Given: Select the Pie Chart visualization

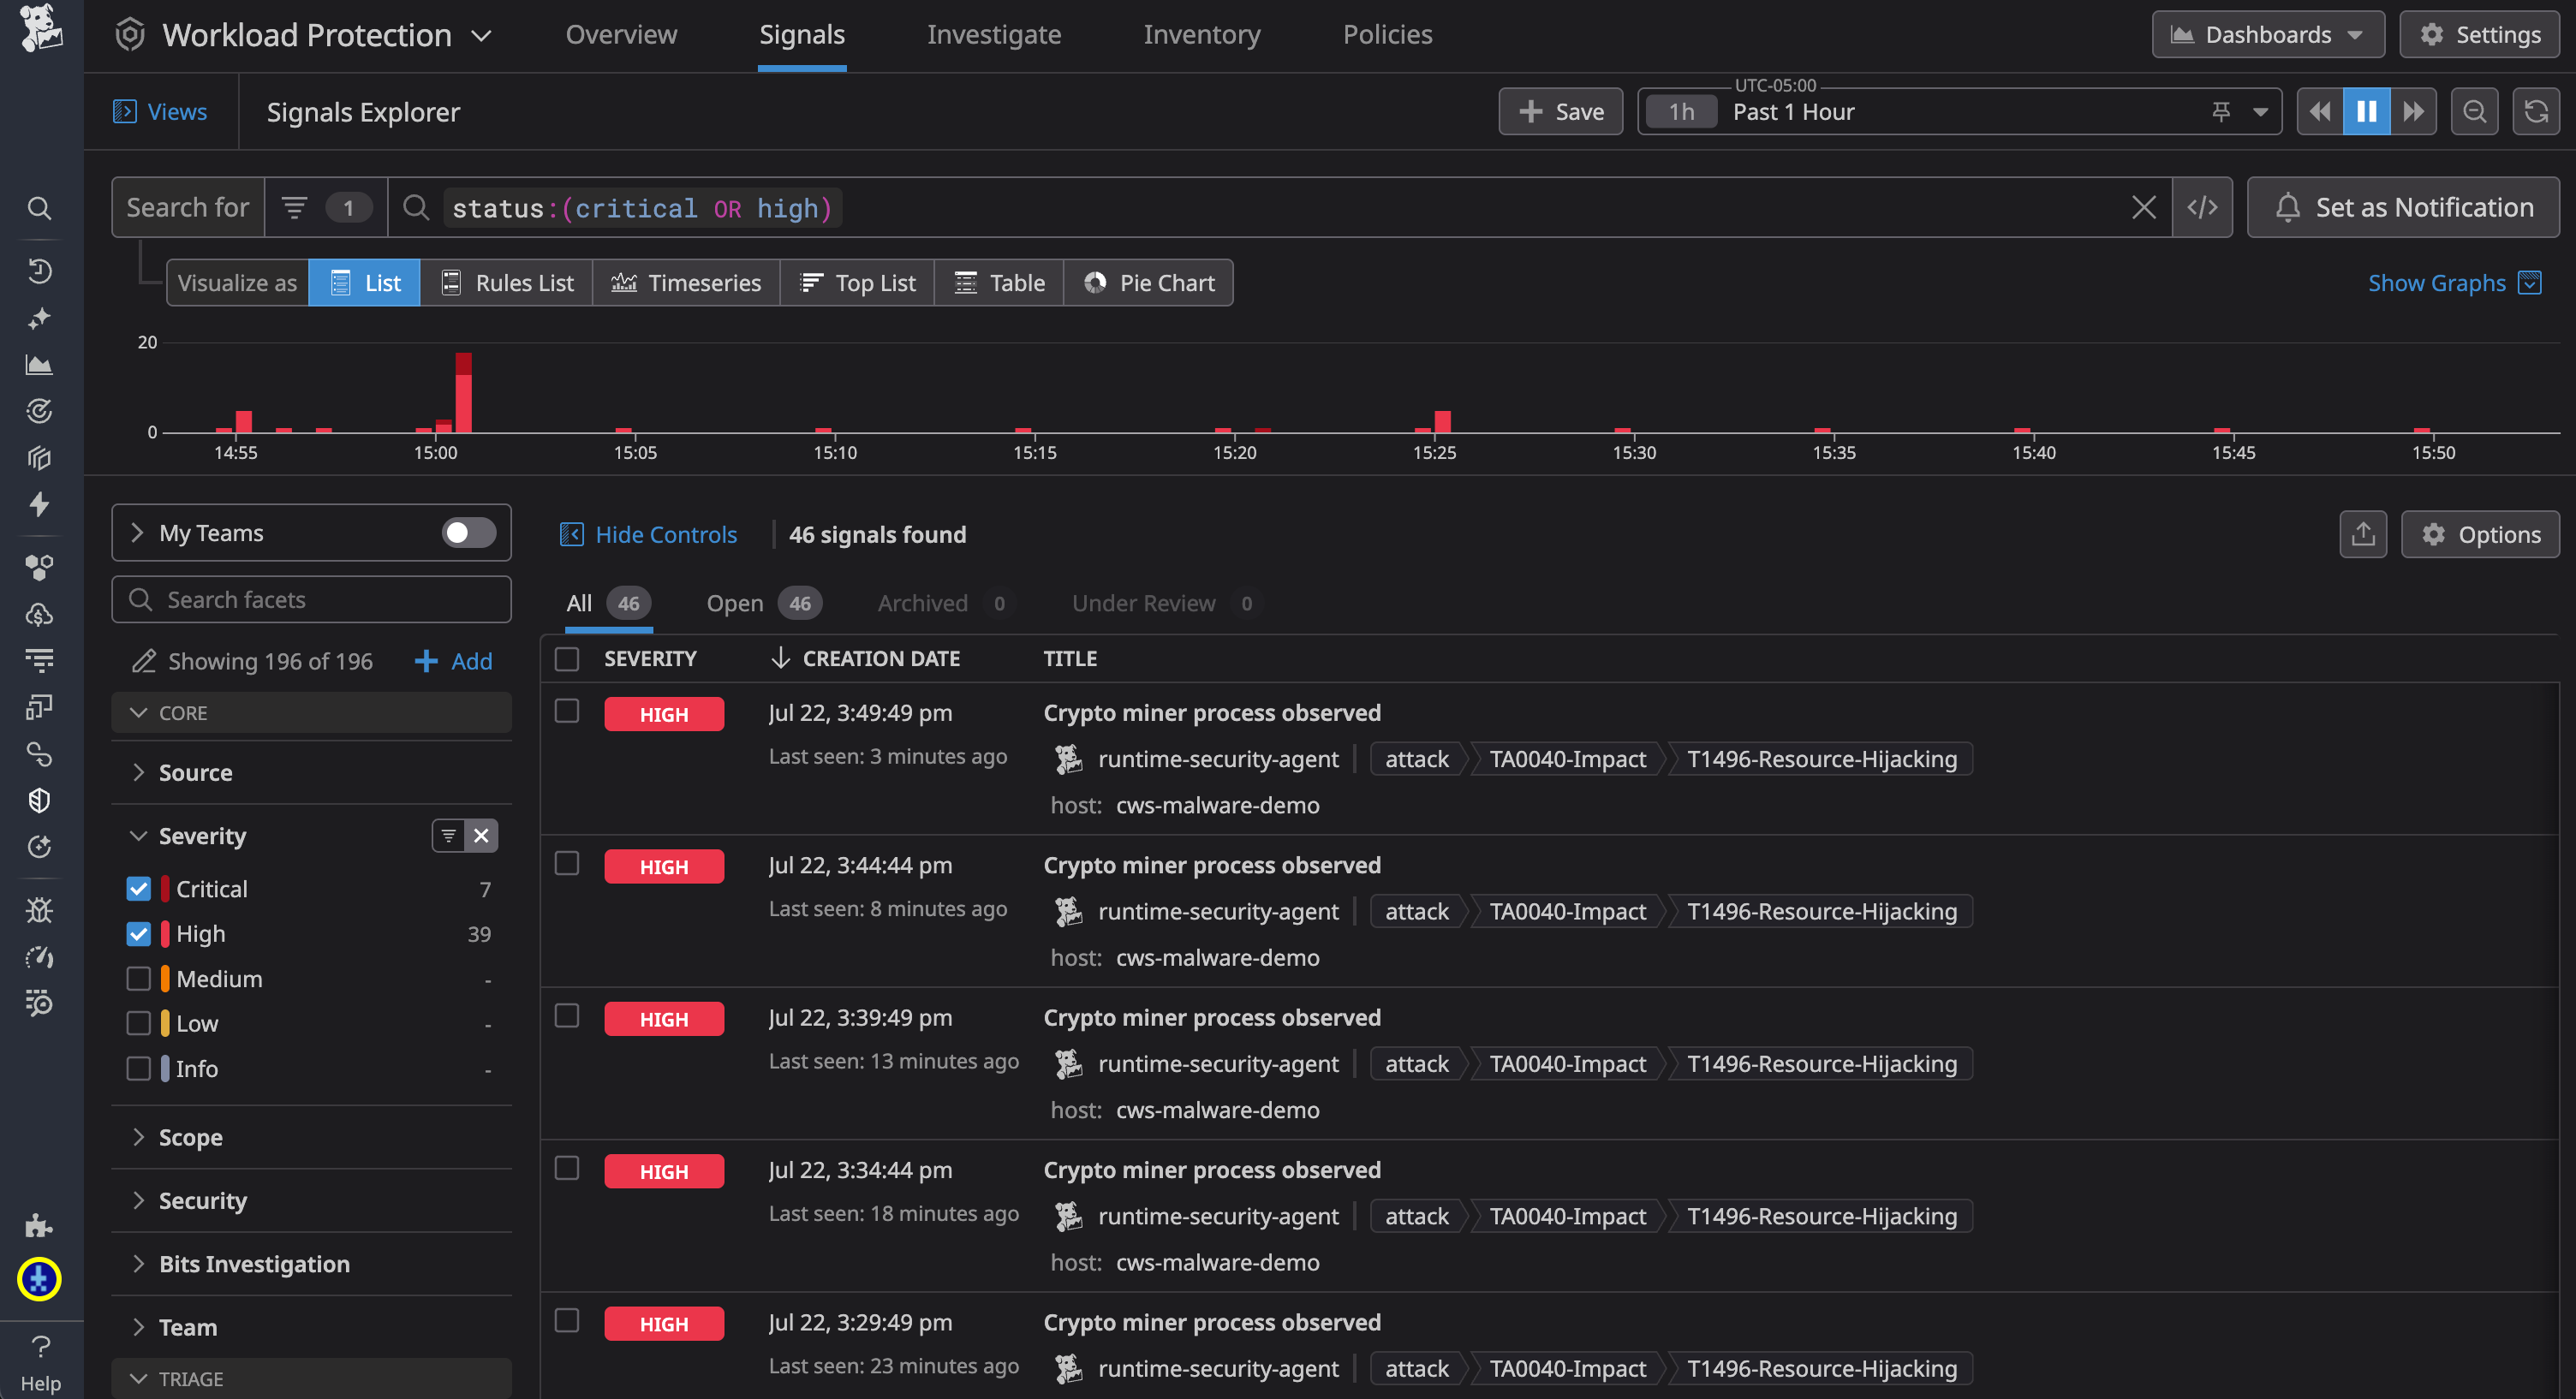Looking at the screenshot, I should coord(1148,282).
